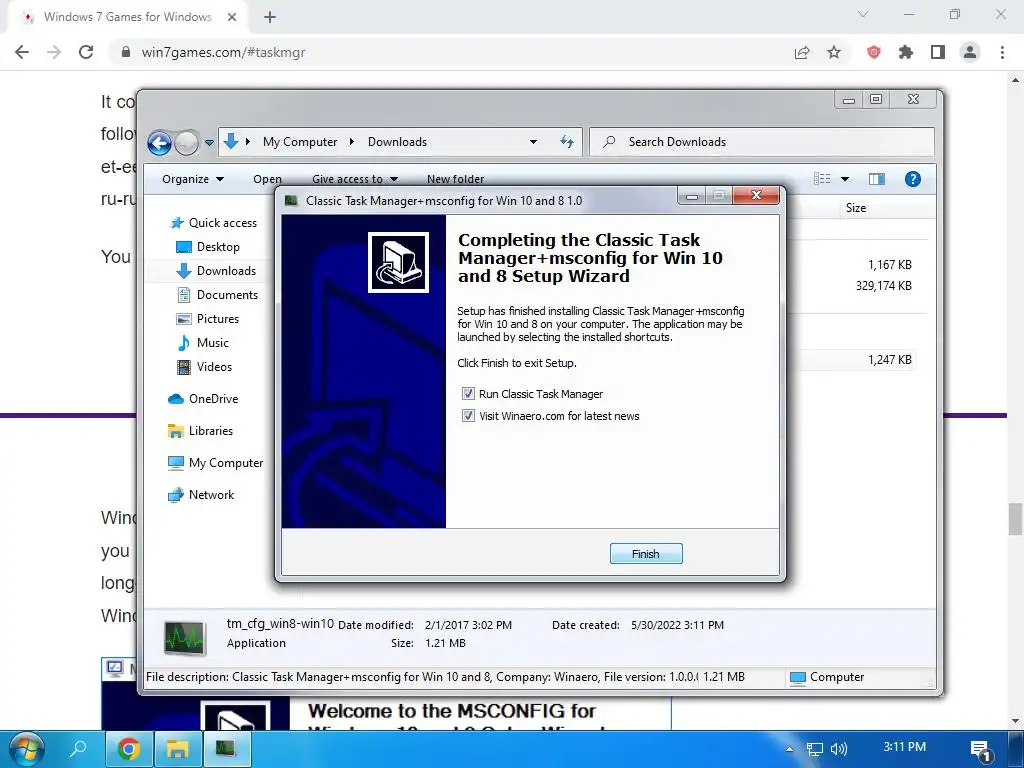Image resolution: width=1024 pixels, height=768 pixels.
Task: Select the file sized 1,247 KB
Action: [x=889, y=360]
